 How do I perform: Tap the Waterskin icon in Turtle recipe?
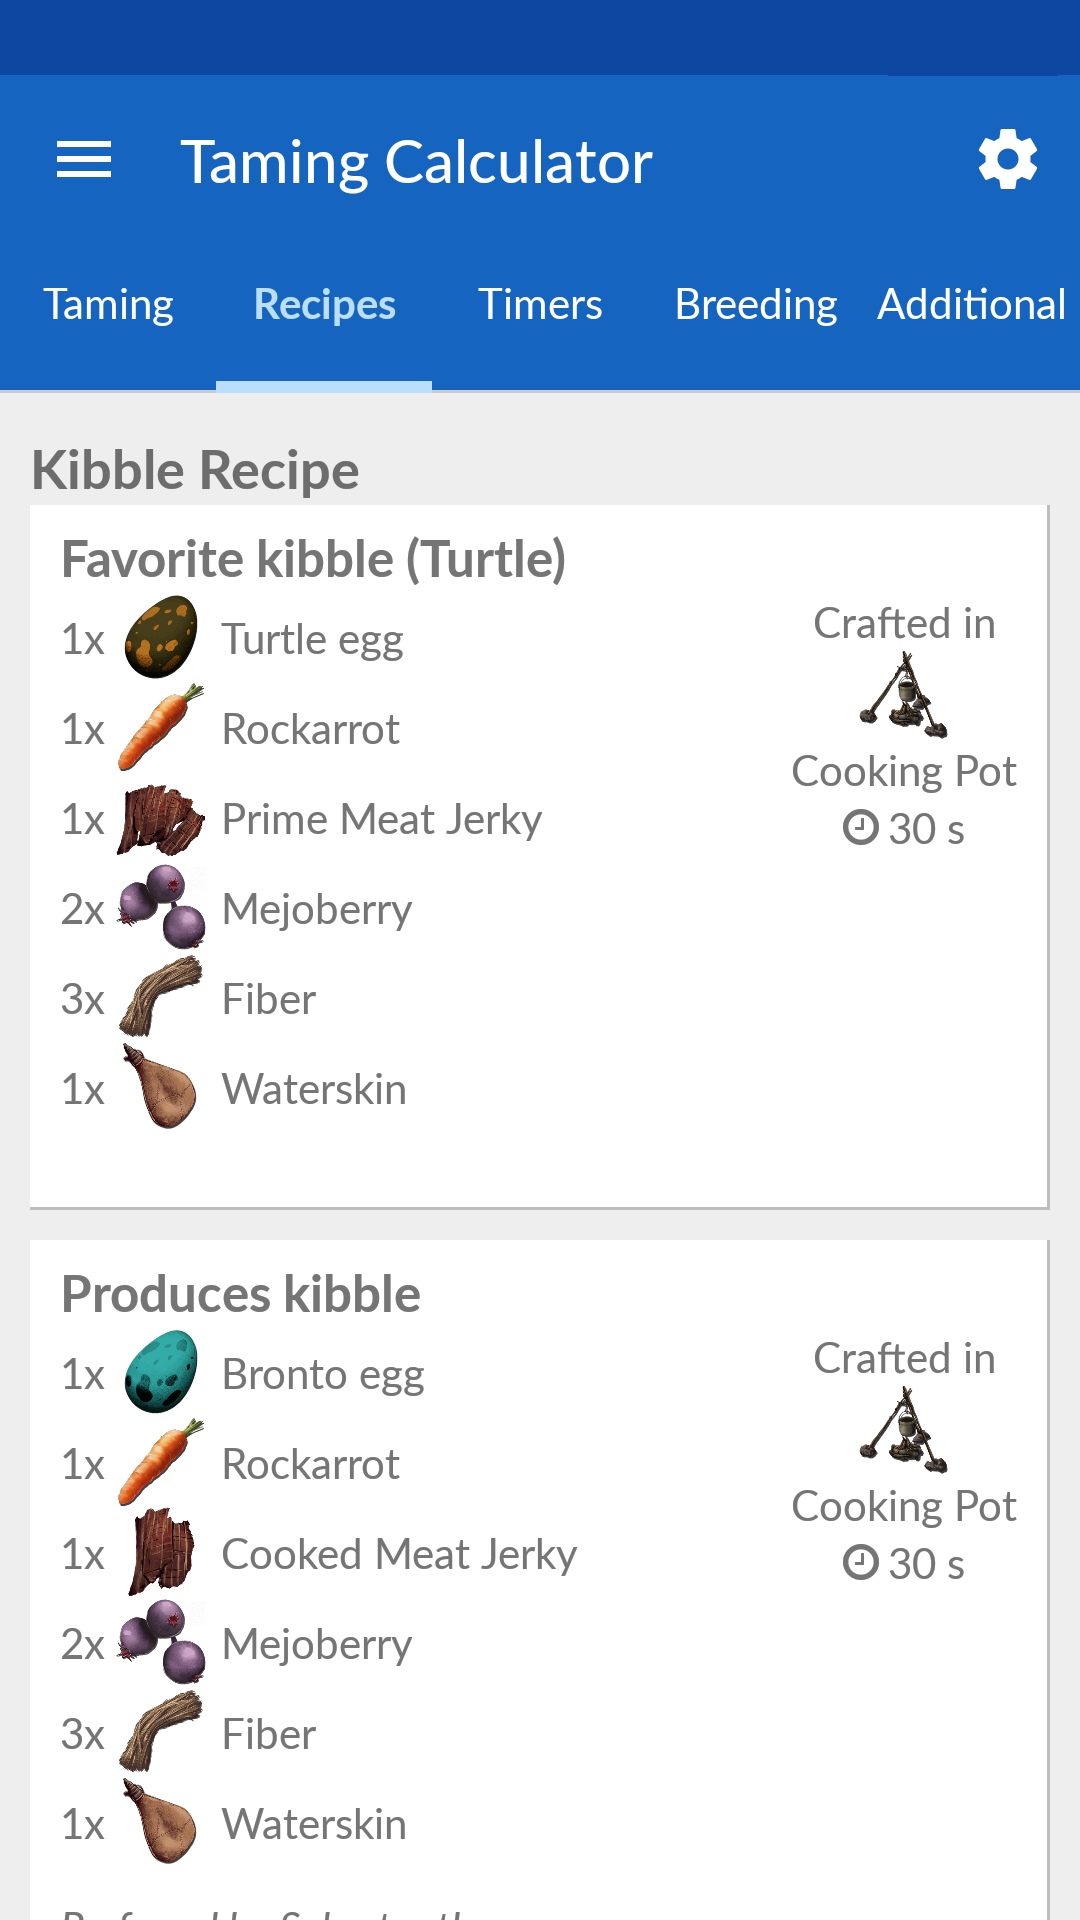(x=161, y=1087)
